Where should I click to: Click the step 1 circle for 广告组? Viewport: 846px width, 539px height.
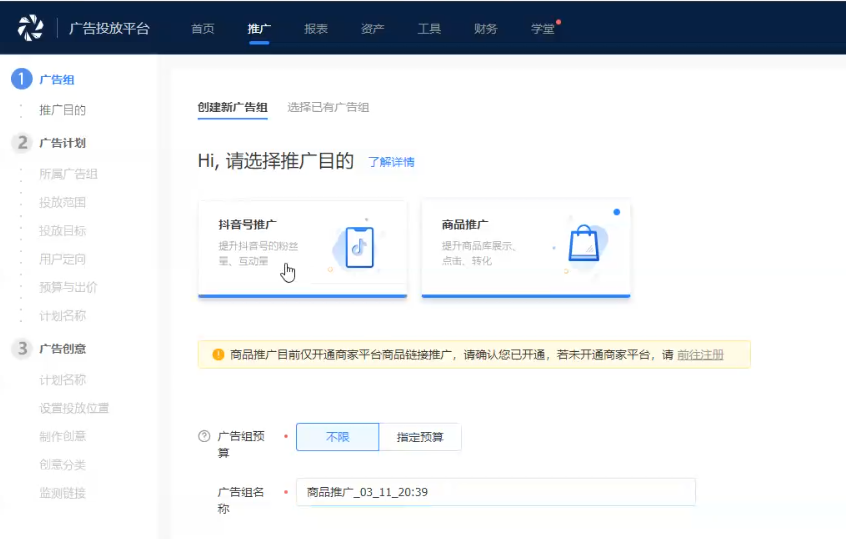tap(22, 79)
